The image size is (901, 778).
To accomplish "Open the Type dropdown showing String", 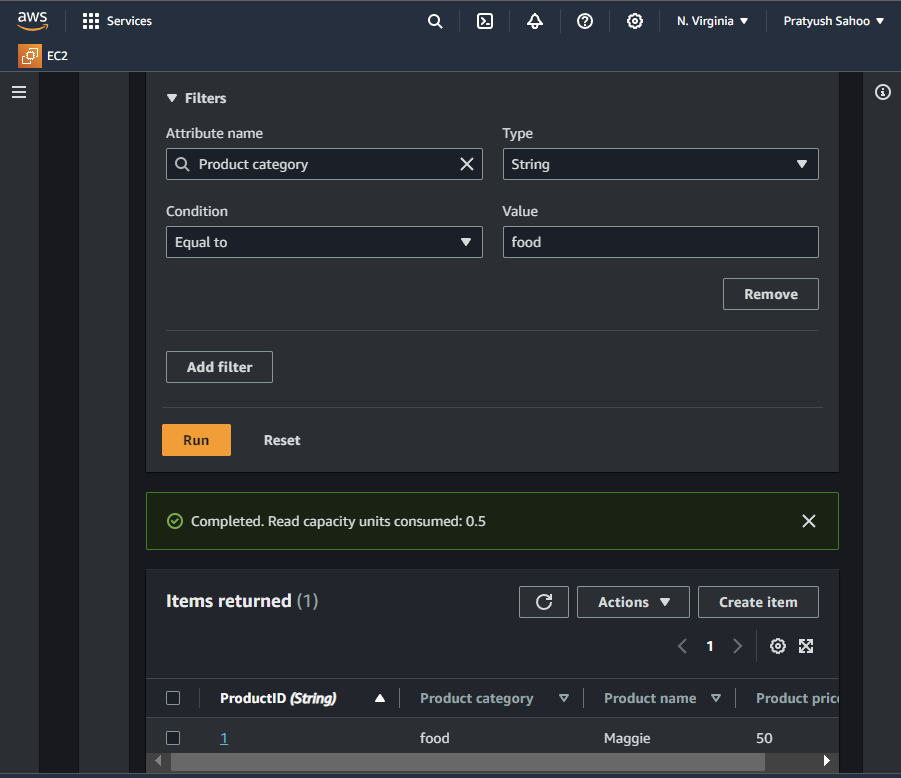I will [660, 164].
